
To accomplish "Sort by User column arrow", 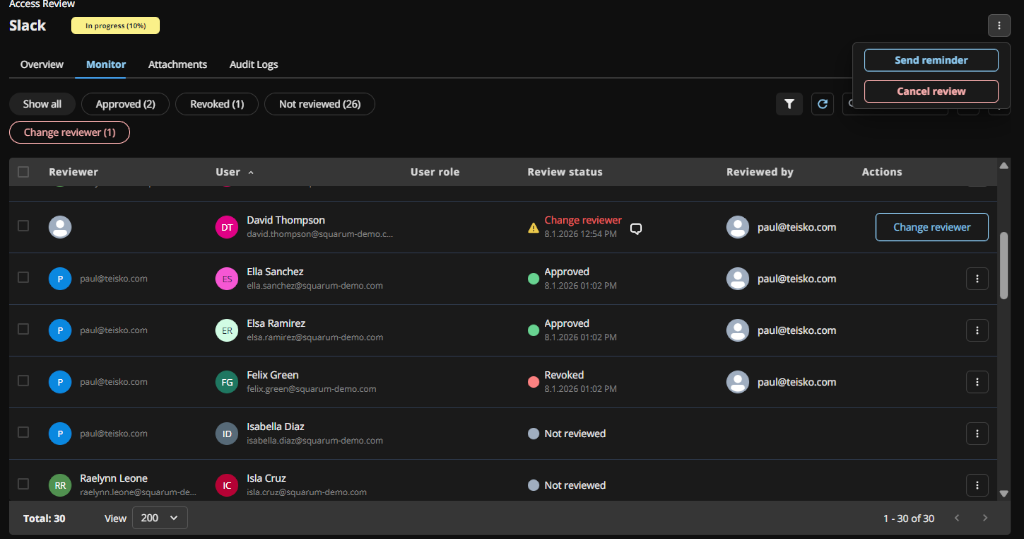I will (251, 172).
